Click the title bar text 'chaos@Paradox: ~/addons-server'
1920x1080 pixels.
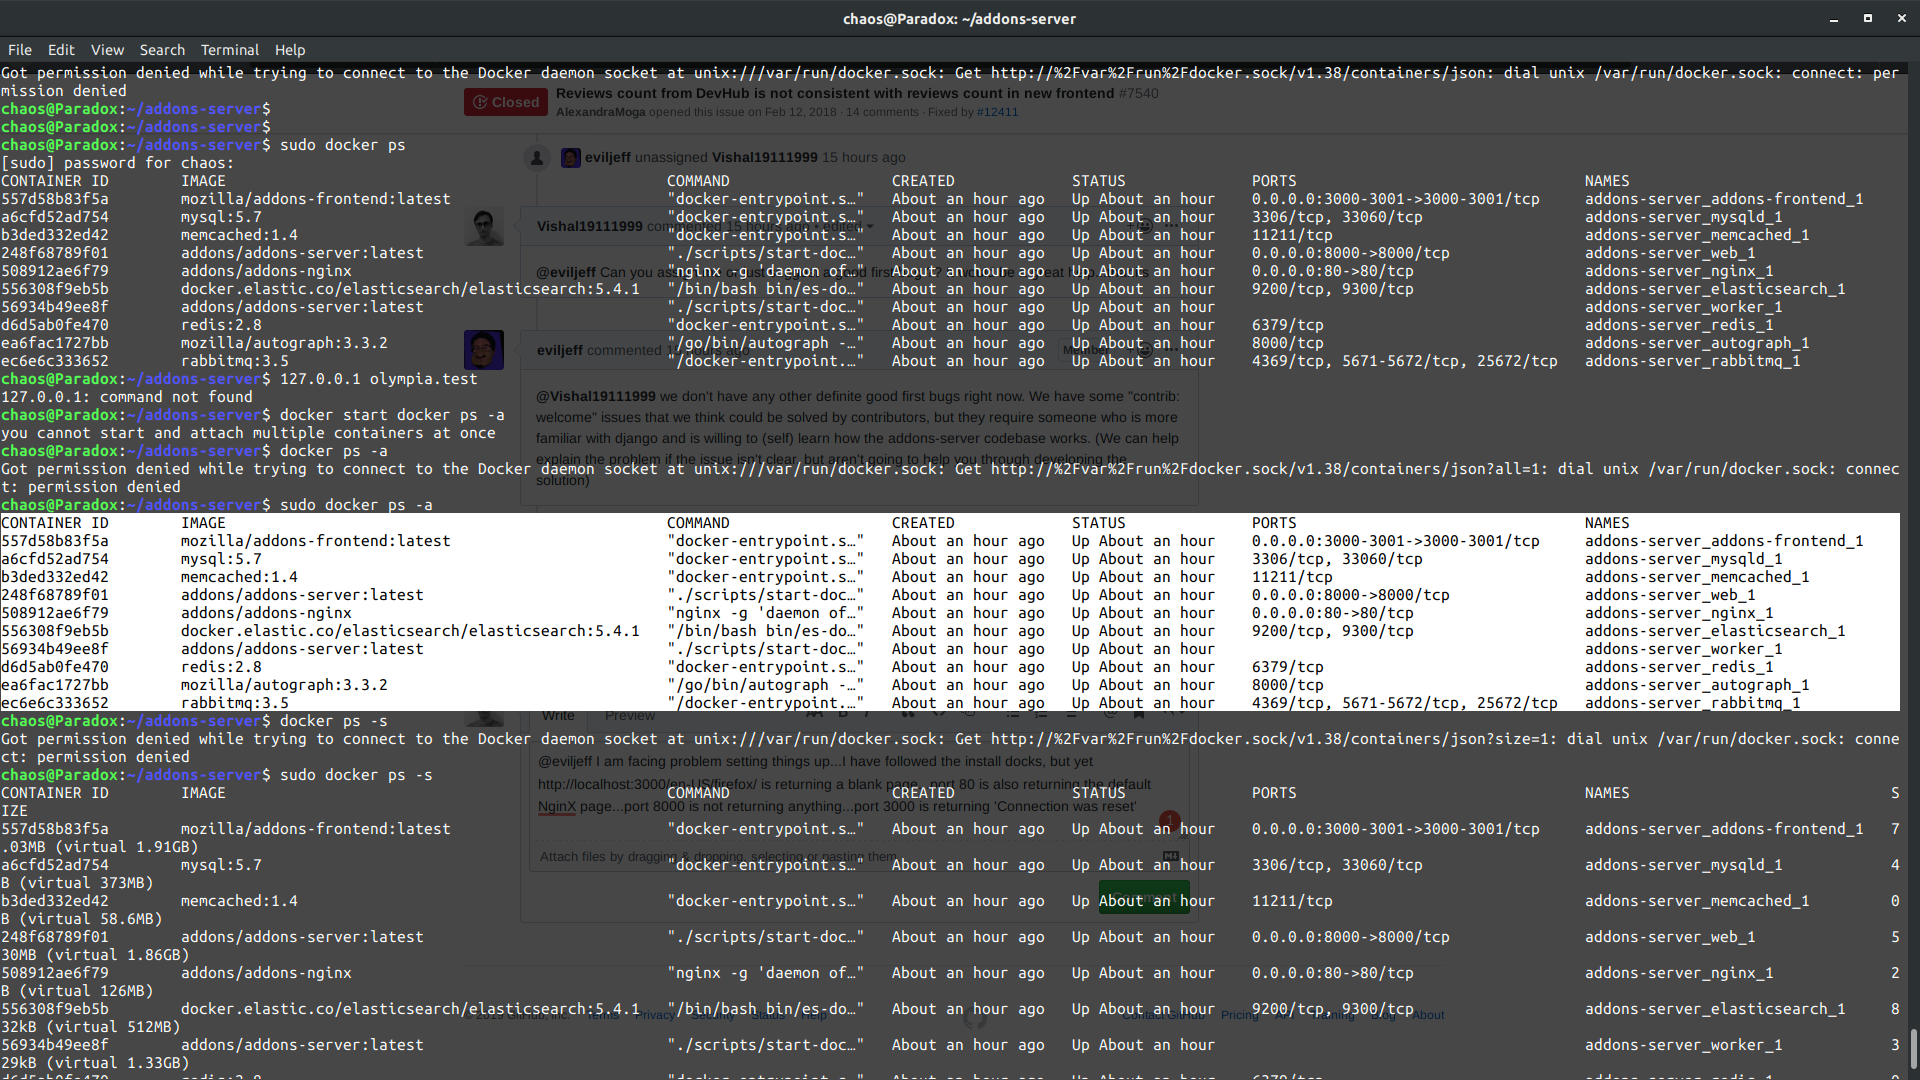tap(959, 19)
